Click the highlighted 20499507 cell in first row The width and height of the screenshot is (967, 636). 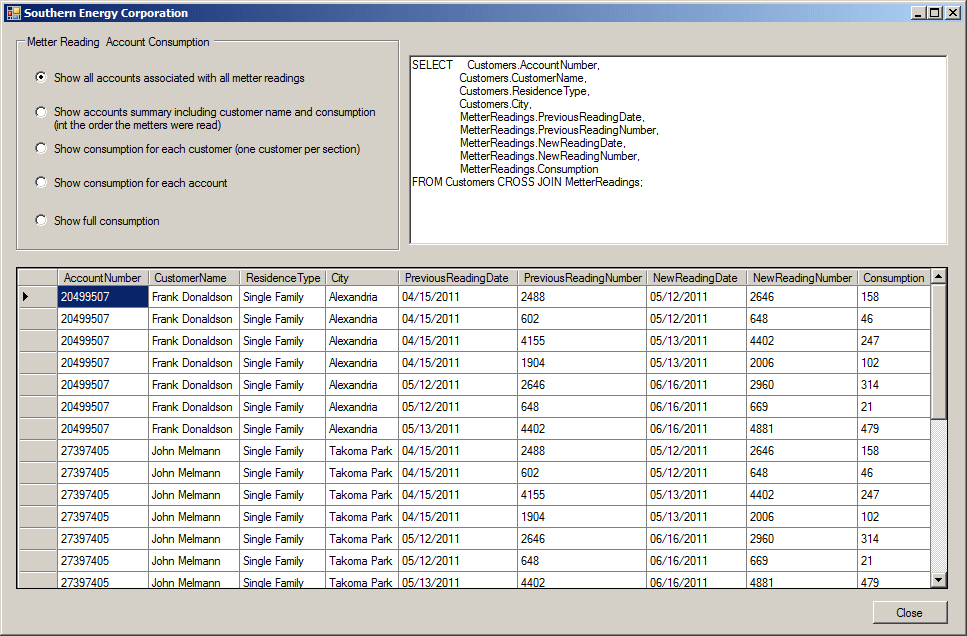click(x=103, y=297)
